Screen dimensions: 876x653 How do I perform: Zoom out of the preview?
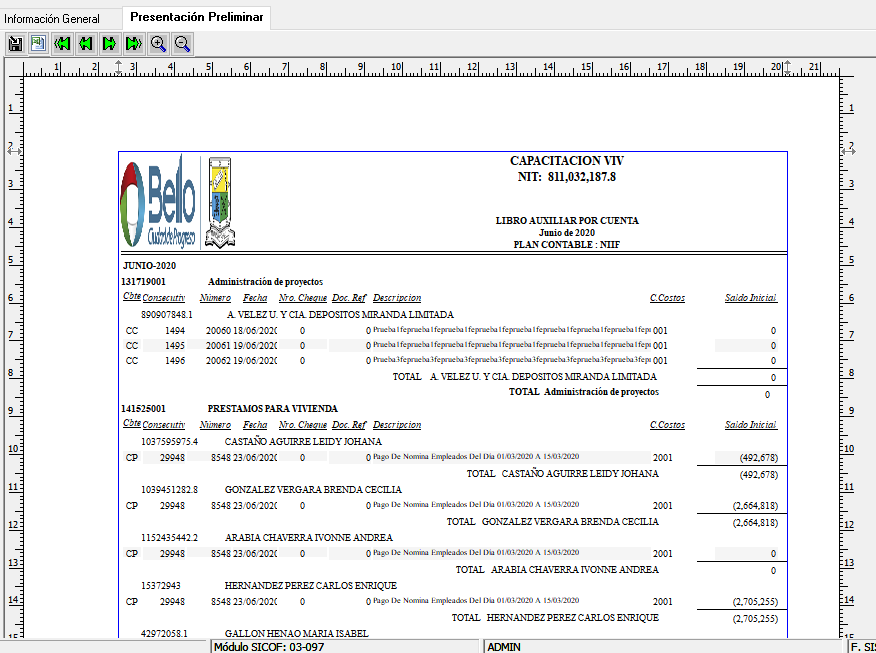[182, 43]
